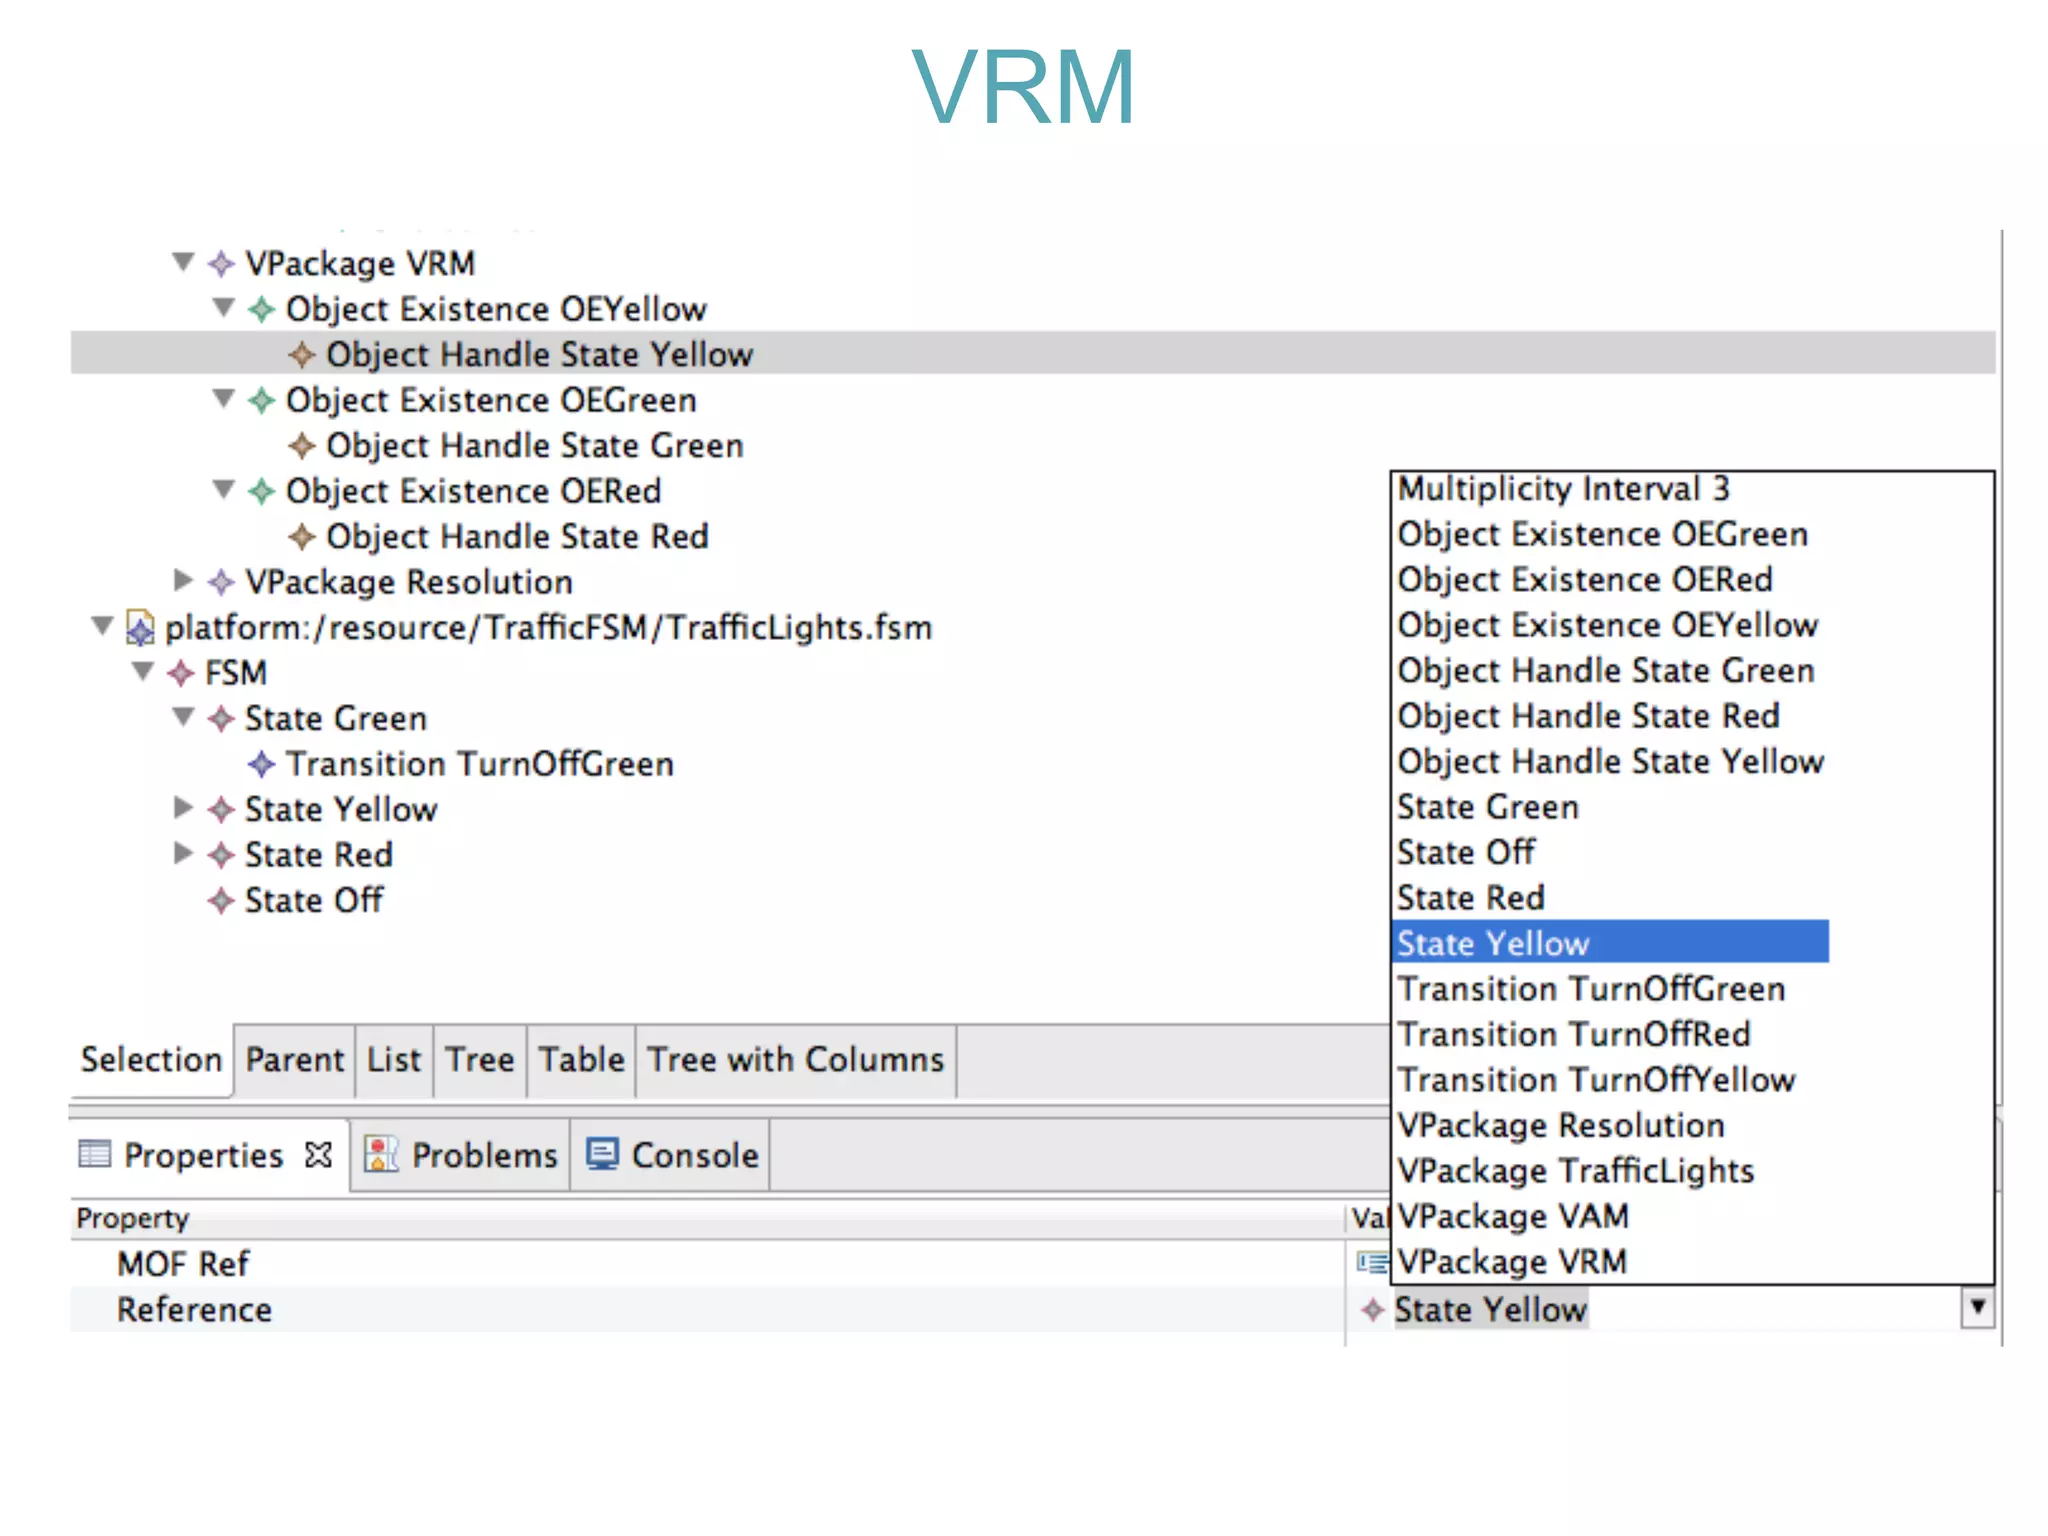Choose State Red in dropdown list
2048x1536 pixels.
(x=1470, y=899)
